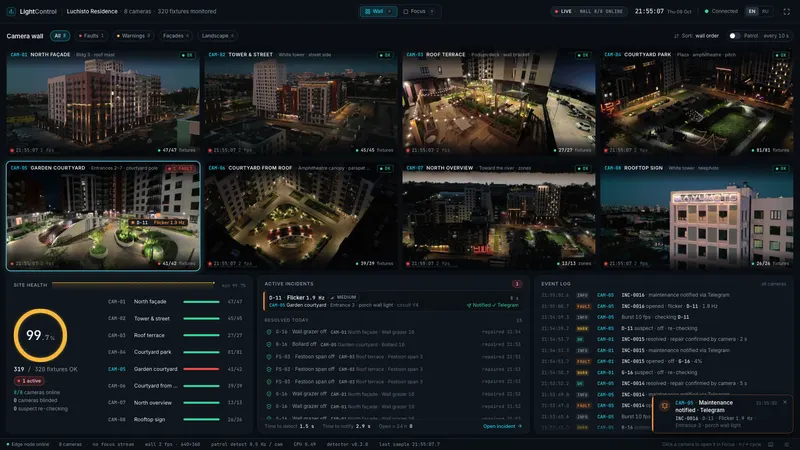Filter the camera wall by Façades

[176, 36]
